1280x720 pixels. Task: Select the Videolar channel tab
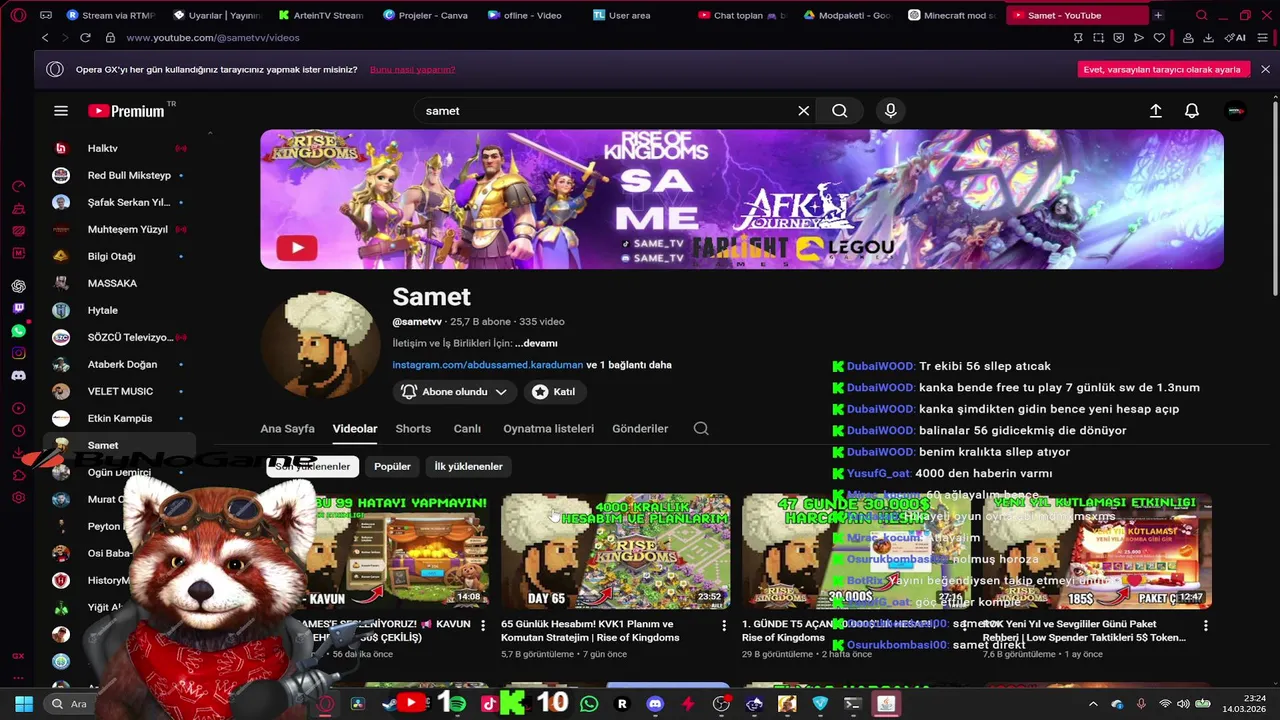pyautogui.click(x=355, y=428)
